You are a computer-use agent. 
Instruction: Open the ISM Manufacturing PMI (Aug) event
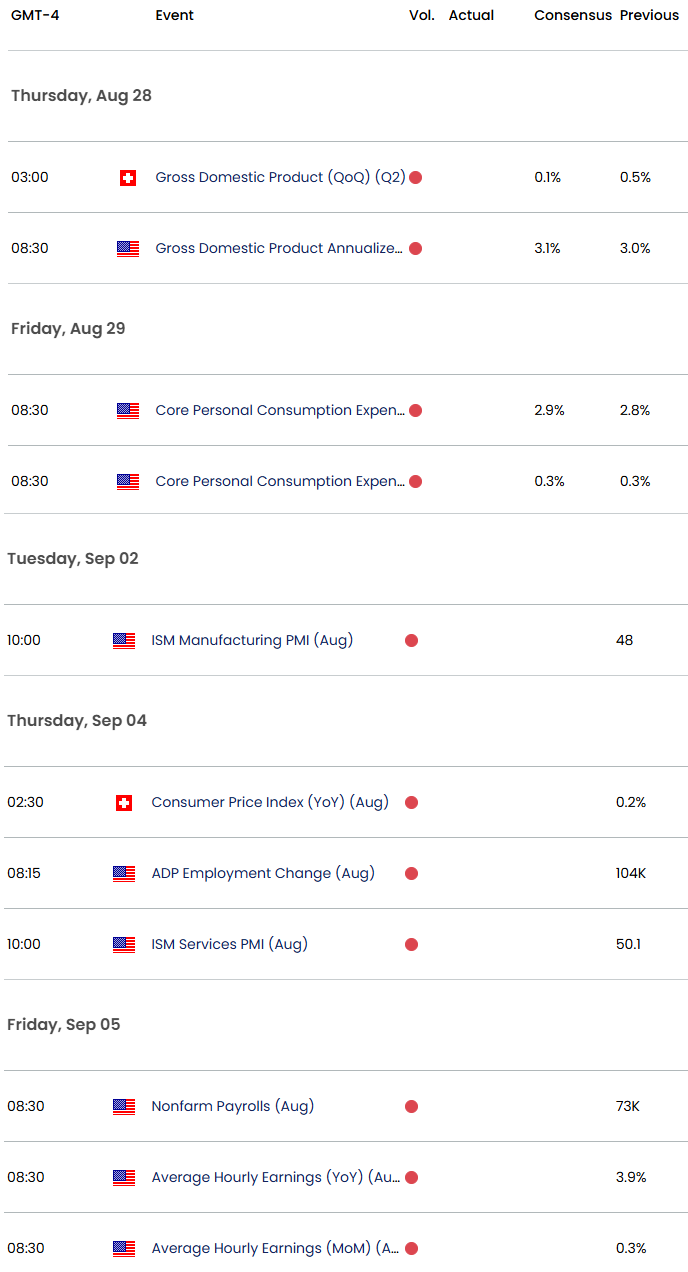point(252,641)
